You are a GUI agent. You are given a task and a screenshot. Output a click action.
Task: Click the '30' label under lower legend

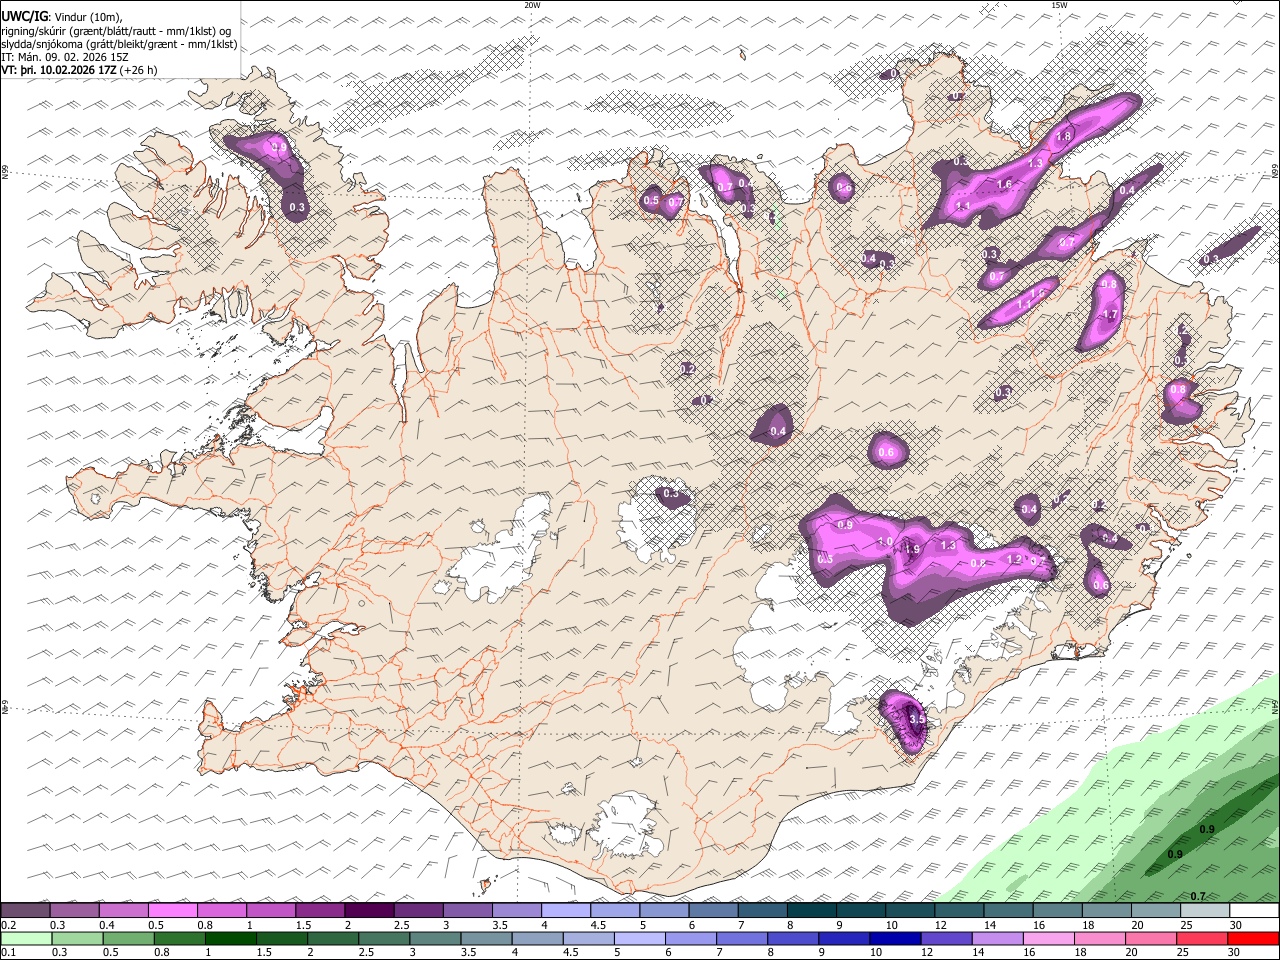click(1236, 953)
